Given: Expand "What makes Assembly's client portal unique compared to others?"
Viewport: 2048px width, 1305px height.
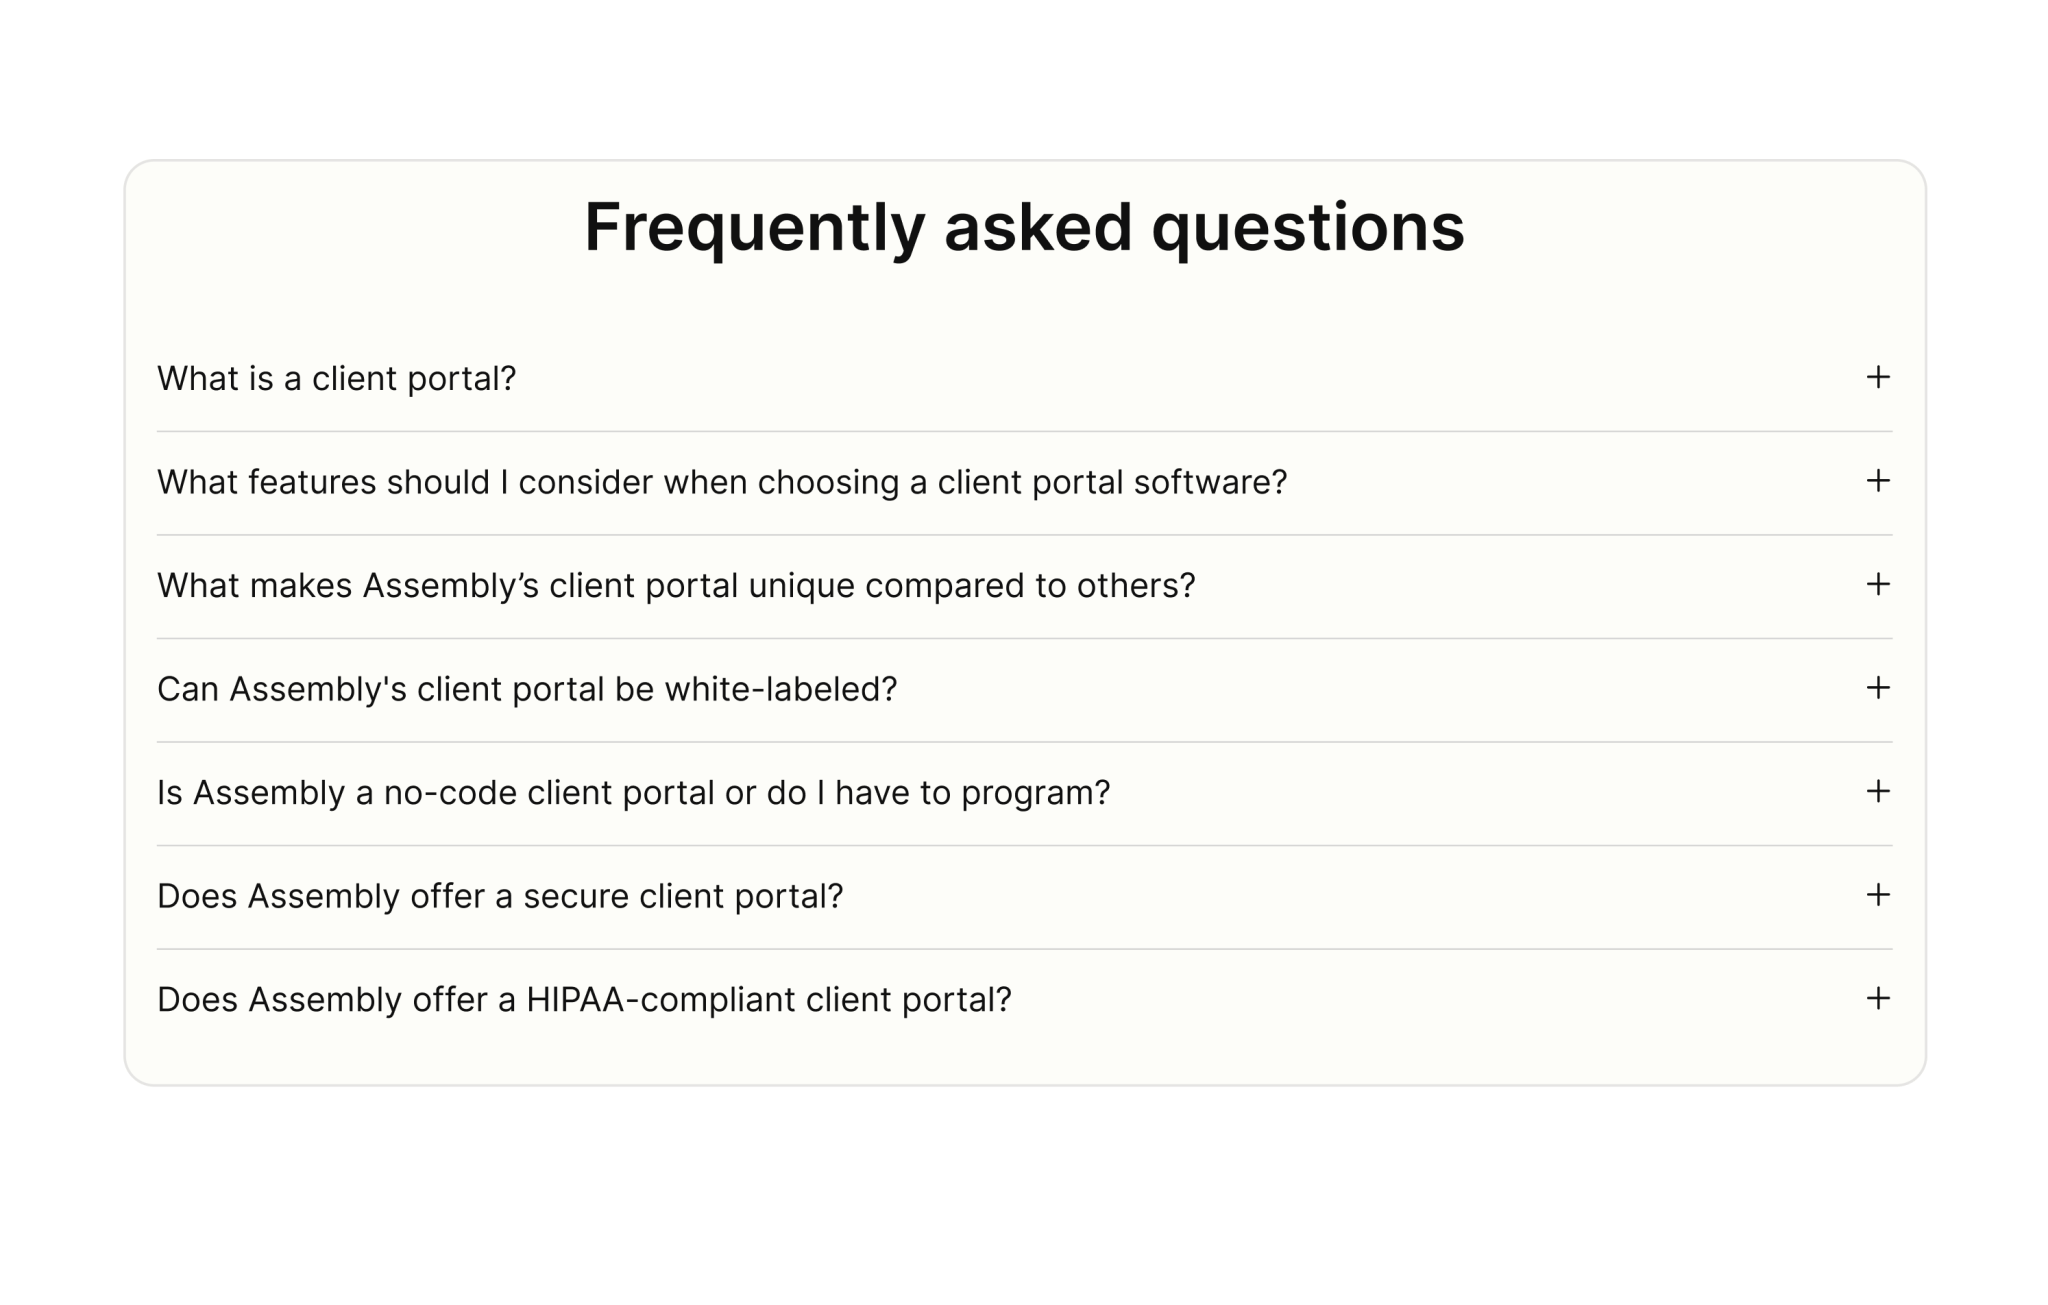Looking at the screenshot, I should pyautogui.click(x=1878, y=586).
